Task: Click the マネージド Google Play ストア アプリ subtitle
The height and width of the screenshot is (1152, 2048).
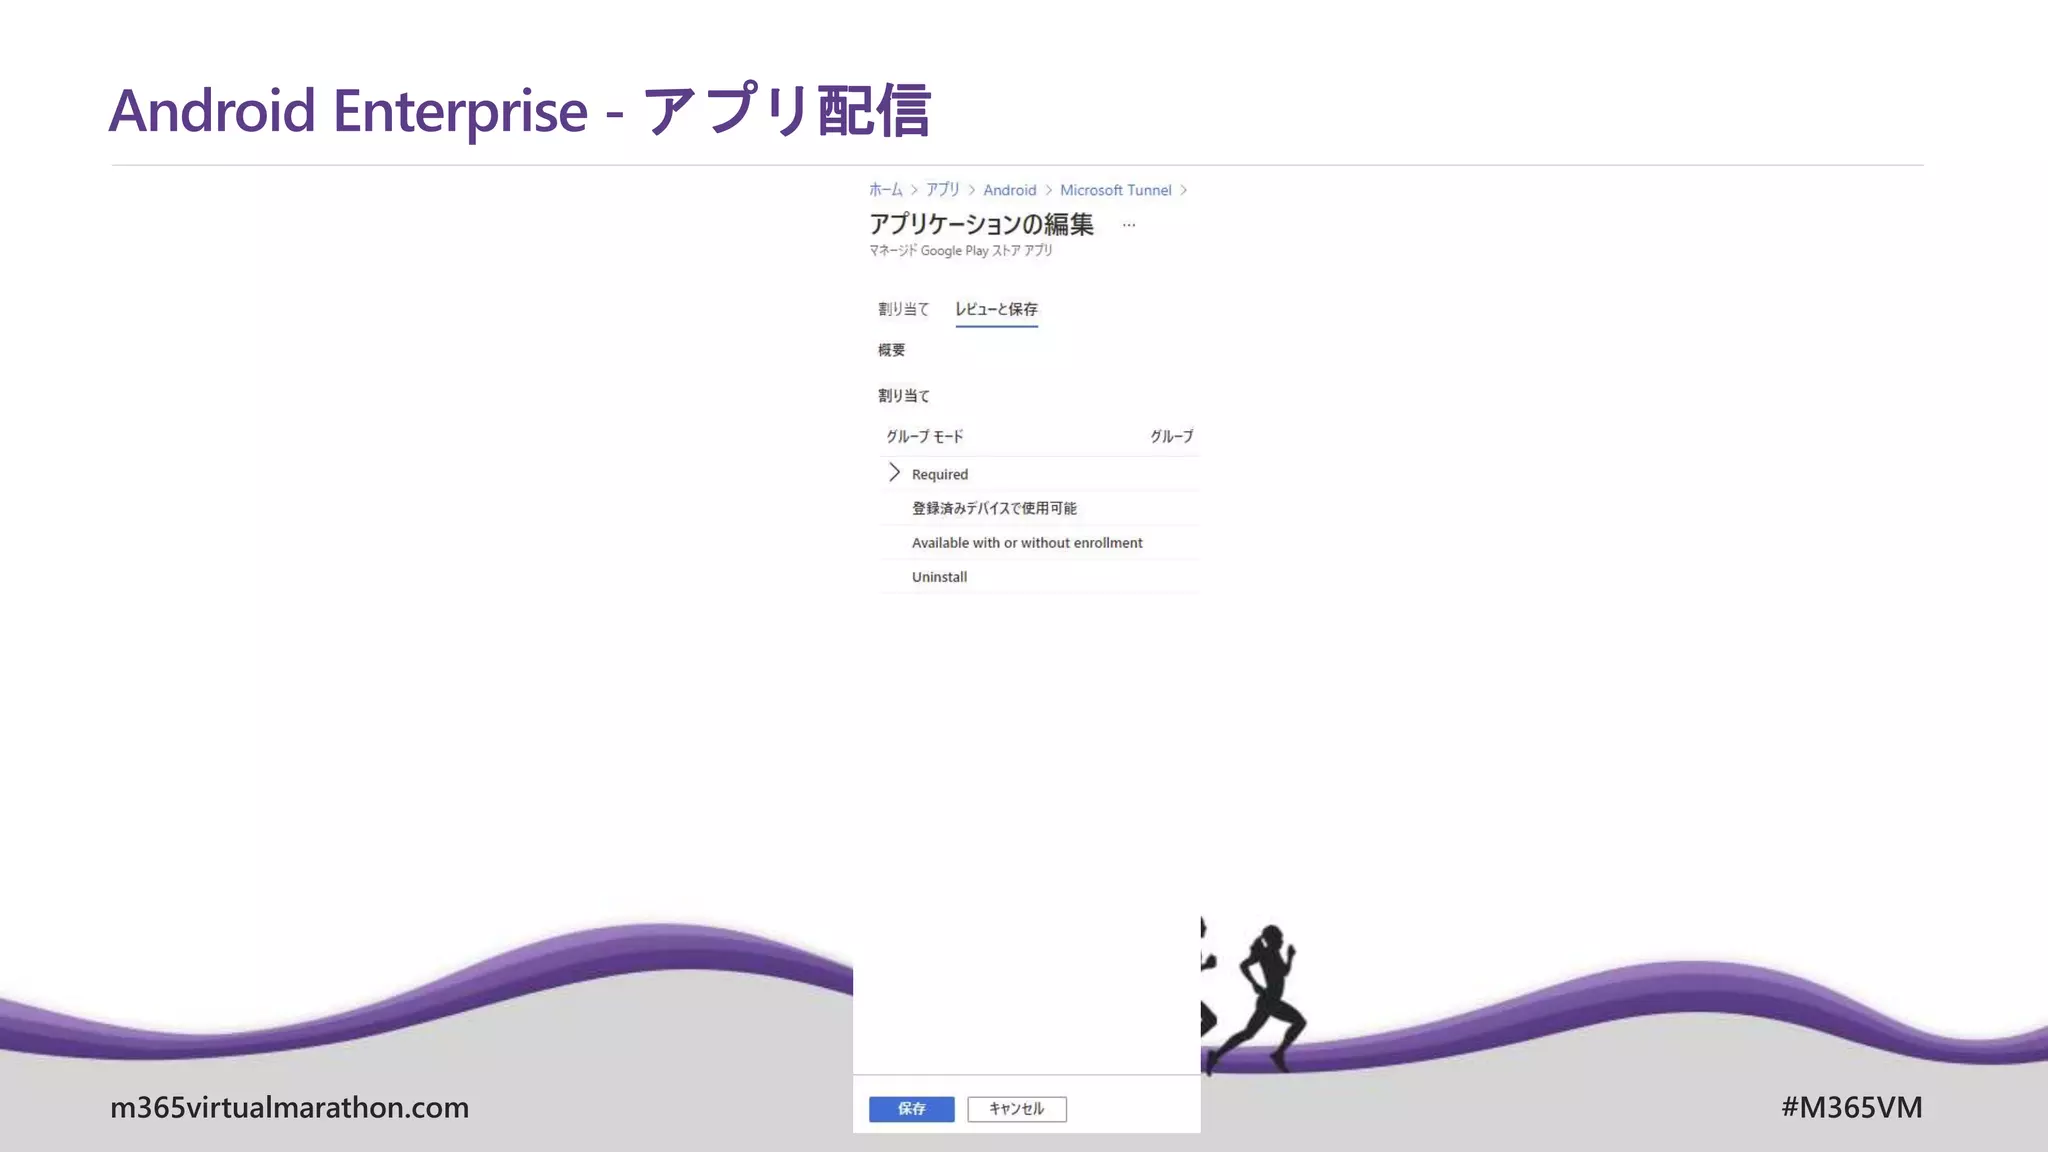Action: tap(960, 250)
